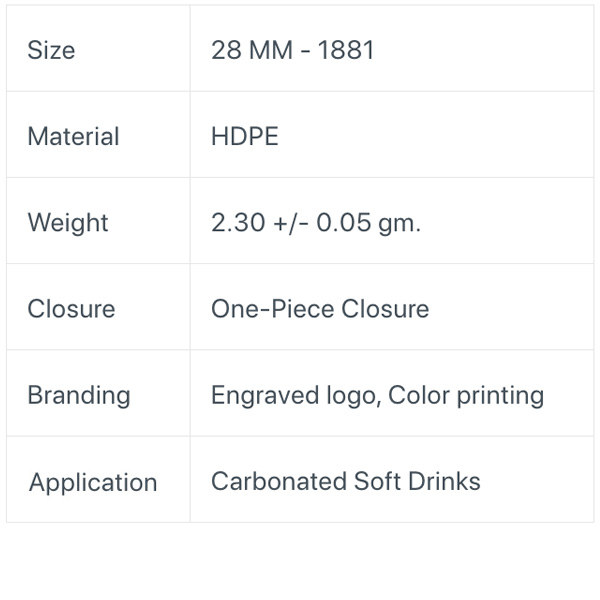Click the 28 MM text in Size row
Screen dimensions: 600x600
(252, 50)
